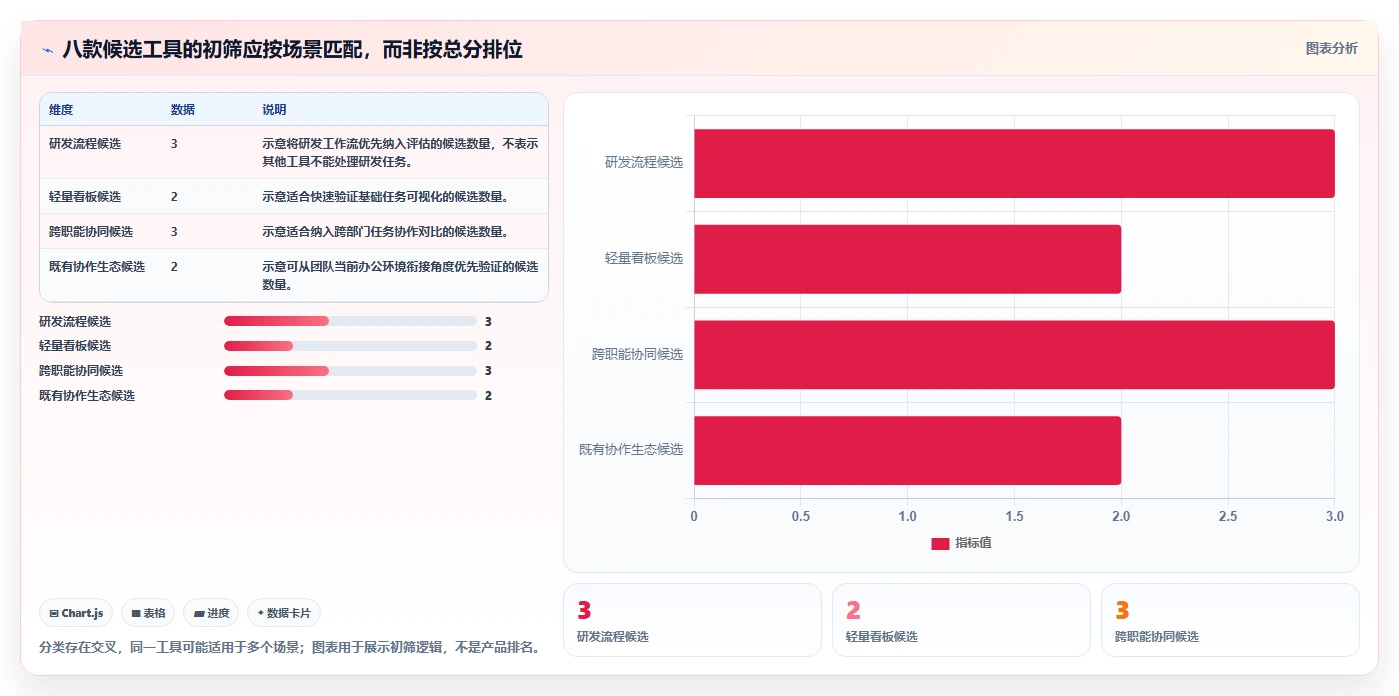Click the 既有协作生态候选 chart bar
The image size is (1399, 696).
tap(907, 450)
